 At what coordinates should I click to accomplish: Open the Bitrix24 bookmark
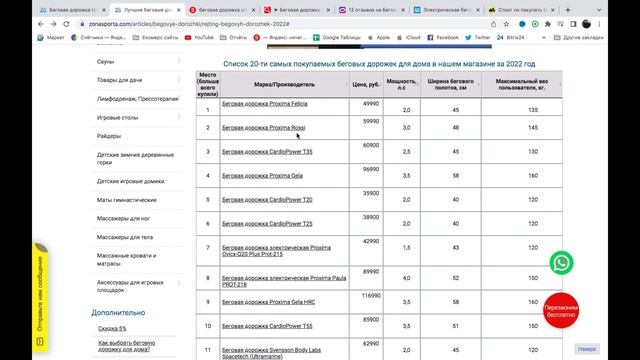(x=510, y=38)
